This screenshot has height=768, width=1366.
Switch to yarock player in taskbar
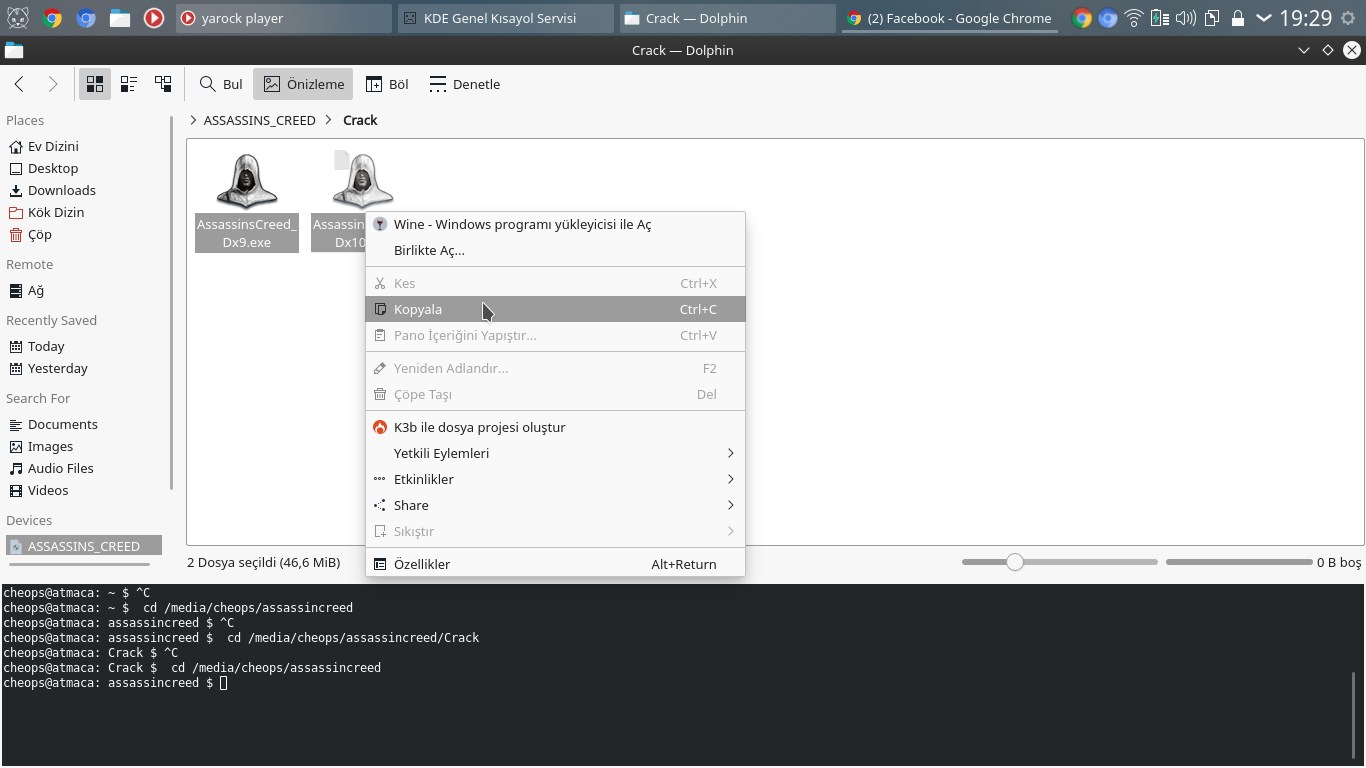[x=283, y=18]
